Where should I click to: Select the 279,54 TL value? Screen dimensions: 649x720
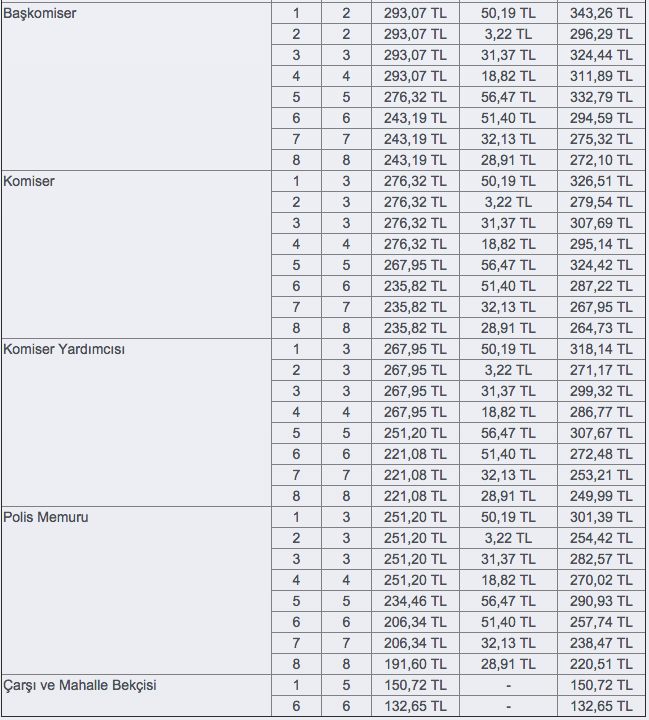(603, 202)
